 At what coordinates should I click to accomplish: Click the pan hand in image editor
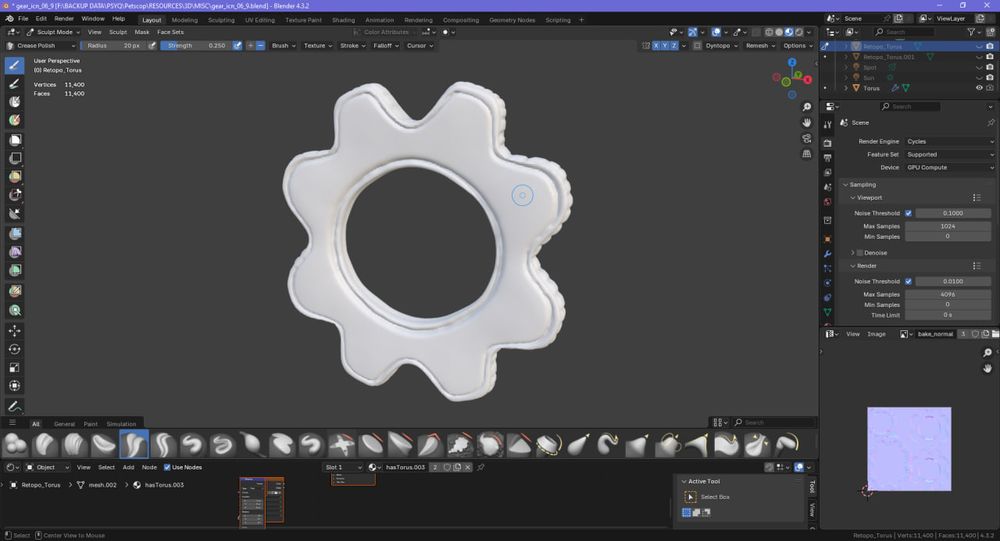click(x=987, y=368)
